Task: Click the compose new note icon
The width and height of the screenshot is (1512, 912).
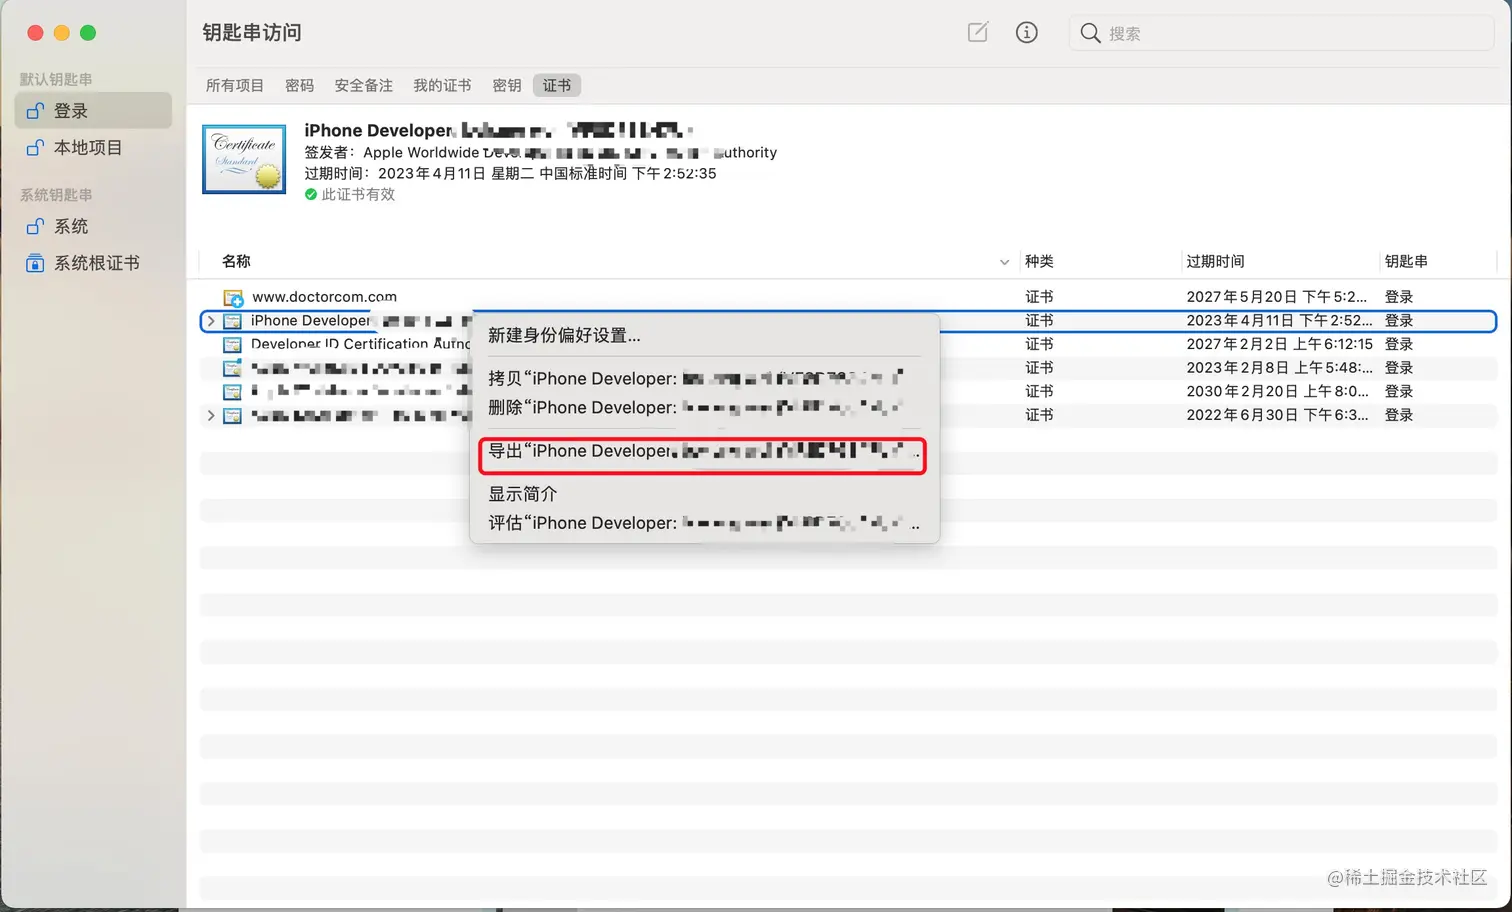Action: click(x=978, y=32)
